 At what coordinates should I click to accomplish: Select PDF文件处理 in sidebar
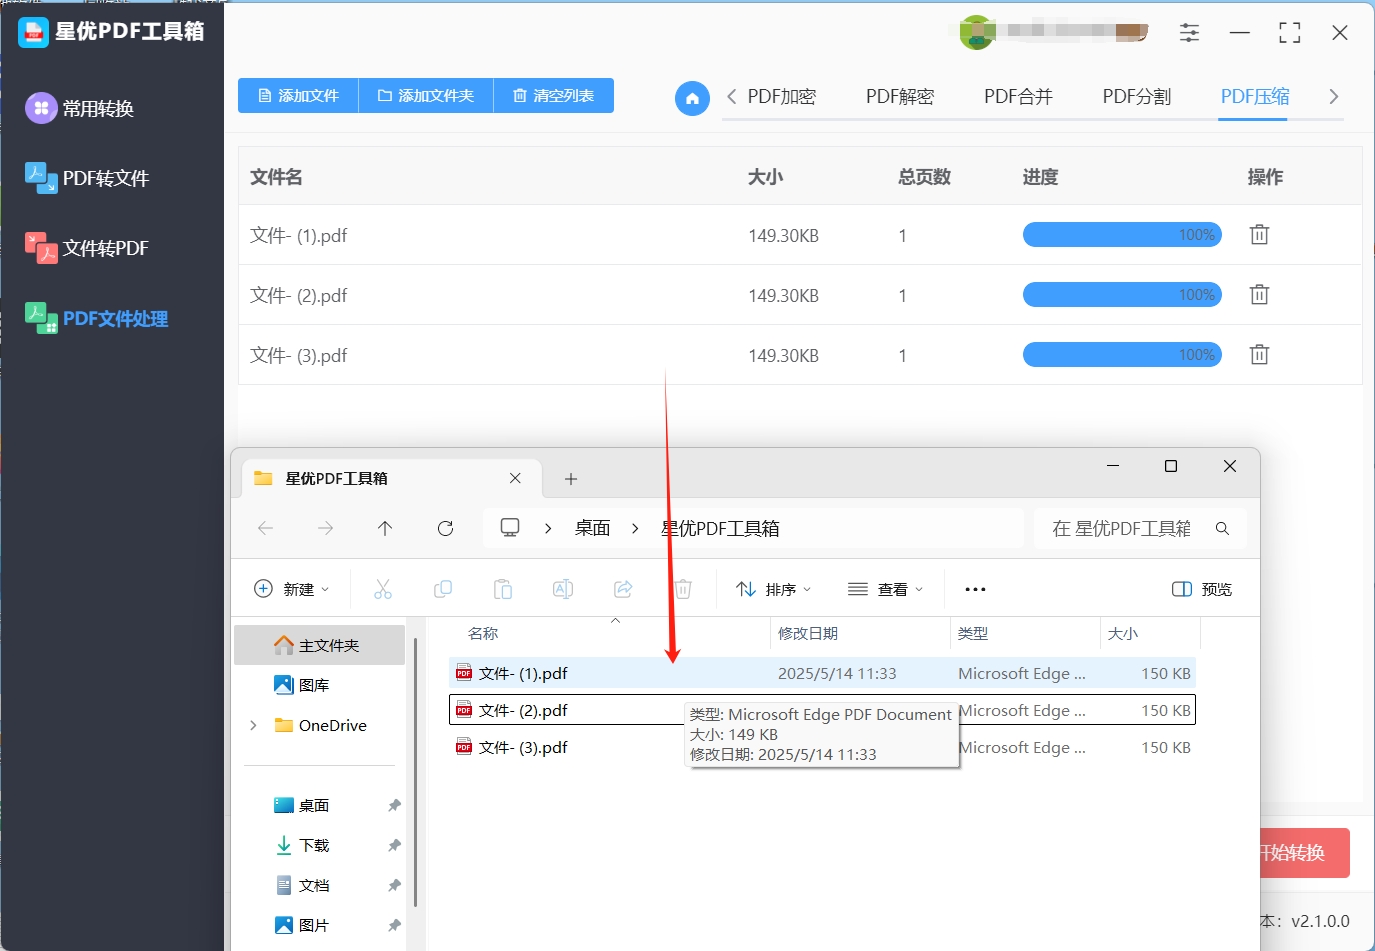point(96,318)
